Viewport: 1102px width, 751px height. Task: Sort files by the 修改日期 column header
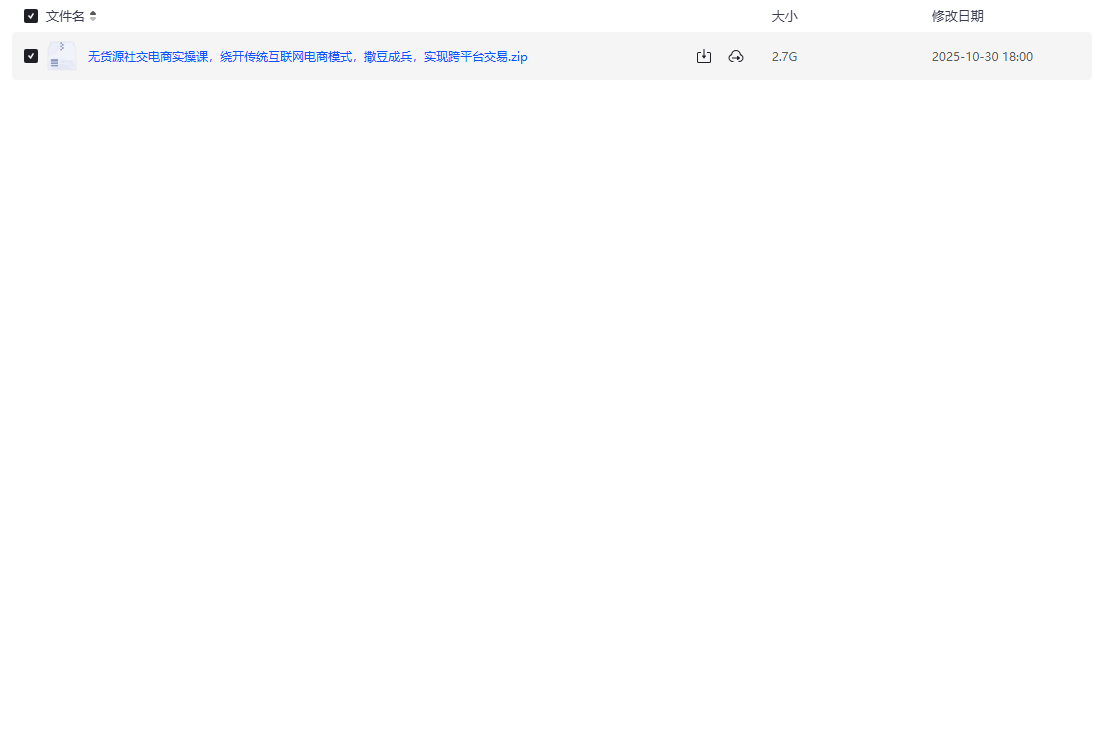(957, 16)
